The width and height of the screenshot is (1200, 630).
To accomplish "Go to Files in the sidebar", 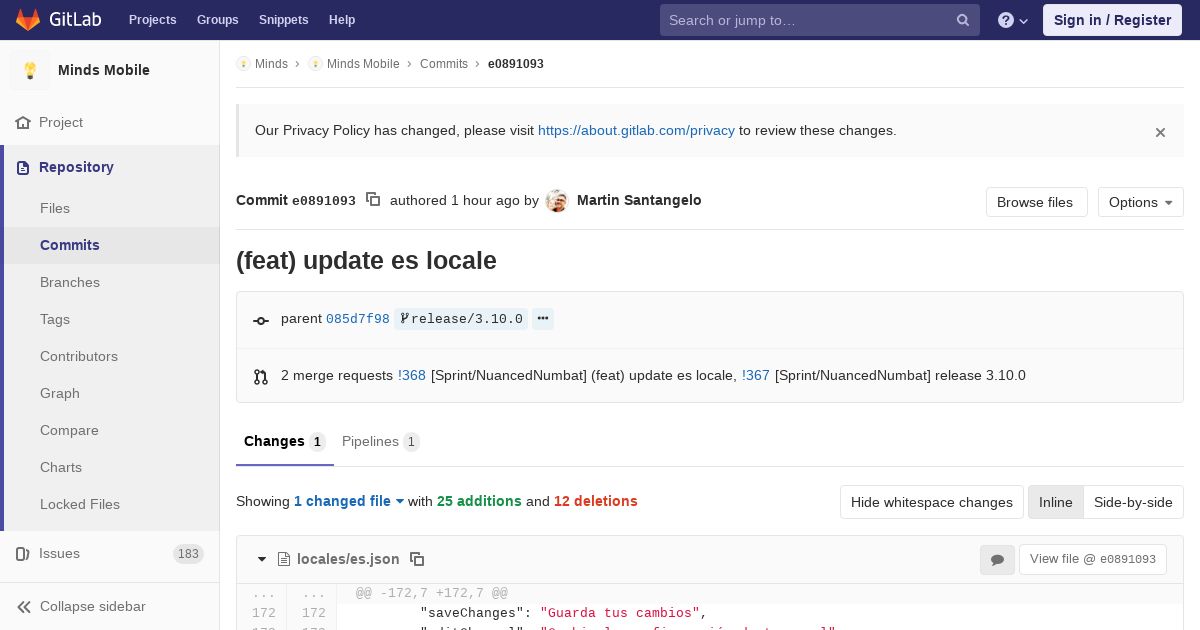I will (x=55, y=208).
